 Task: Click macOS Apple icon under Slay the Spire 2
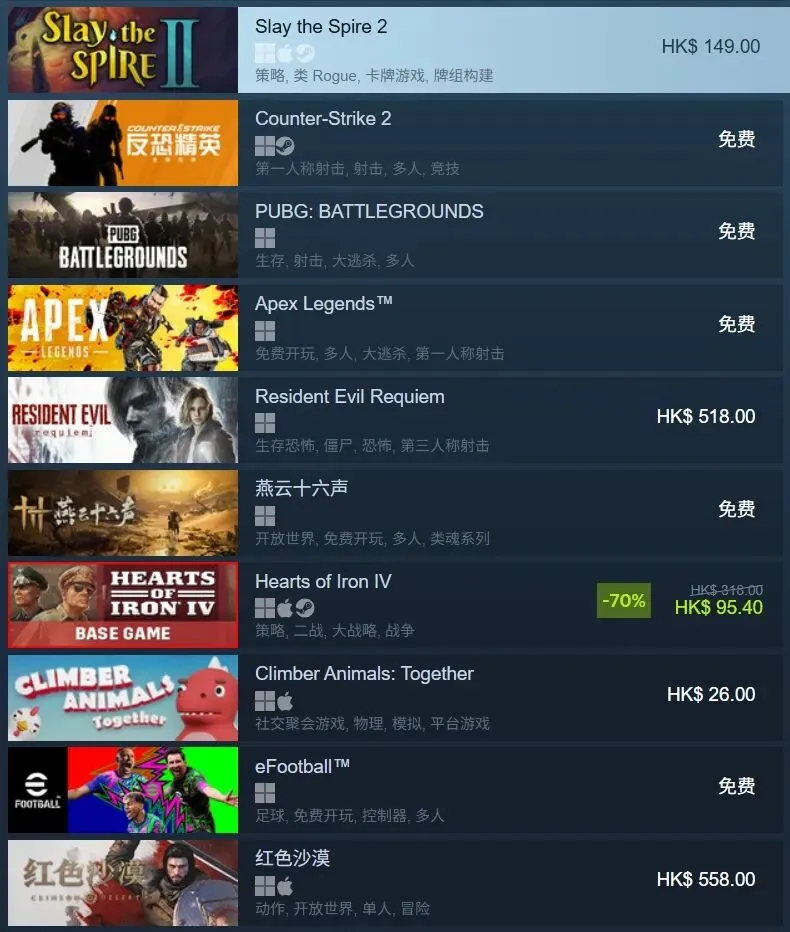[x=285, y=53]
